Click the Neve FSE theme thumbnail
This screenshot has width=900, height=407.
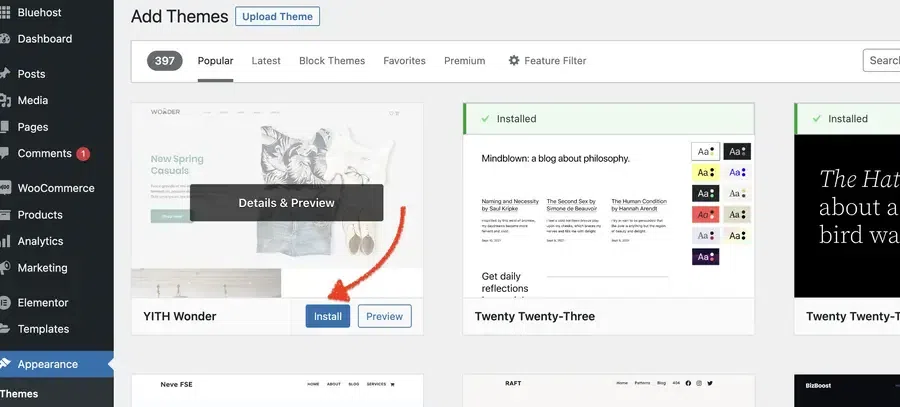pyautogui.click(x=277, y=391)
